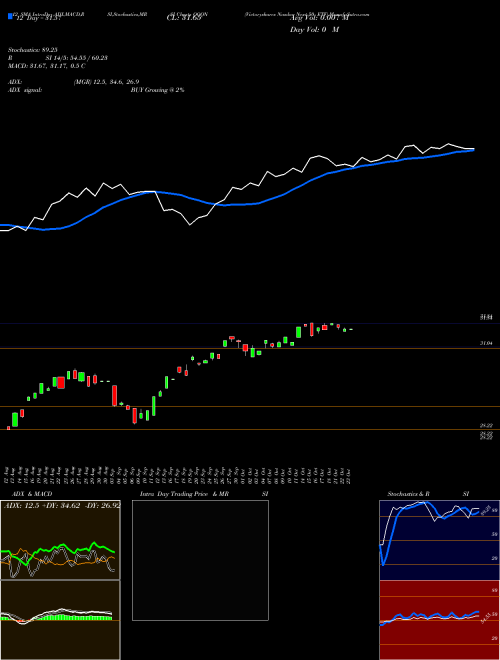500x660 pixels.
Task: Click the blue 12 Day SMA legend square
Action: click(10, 16)
